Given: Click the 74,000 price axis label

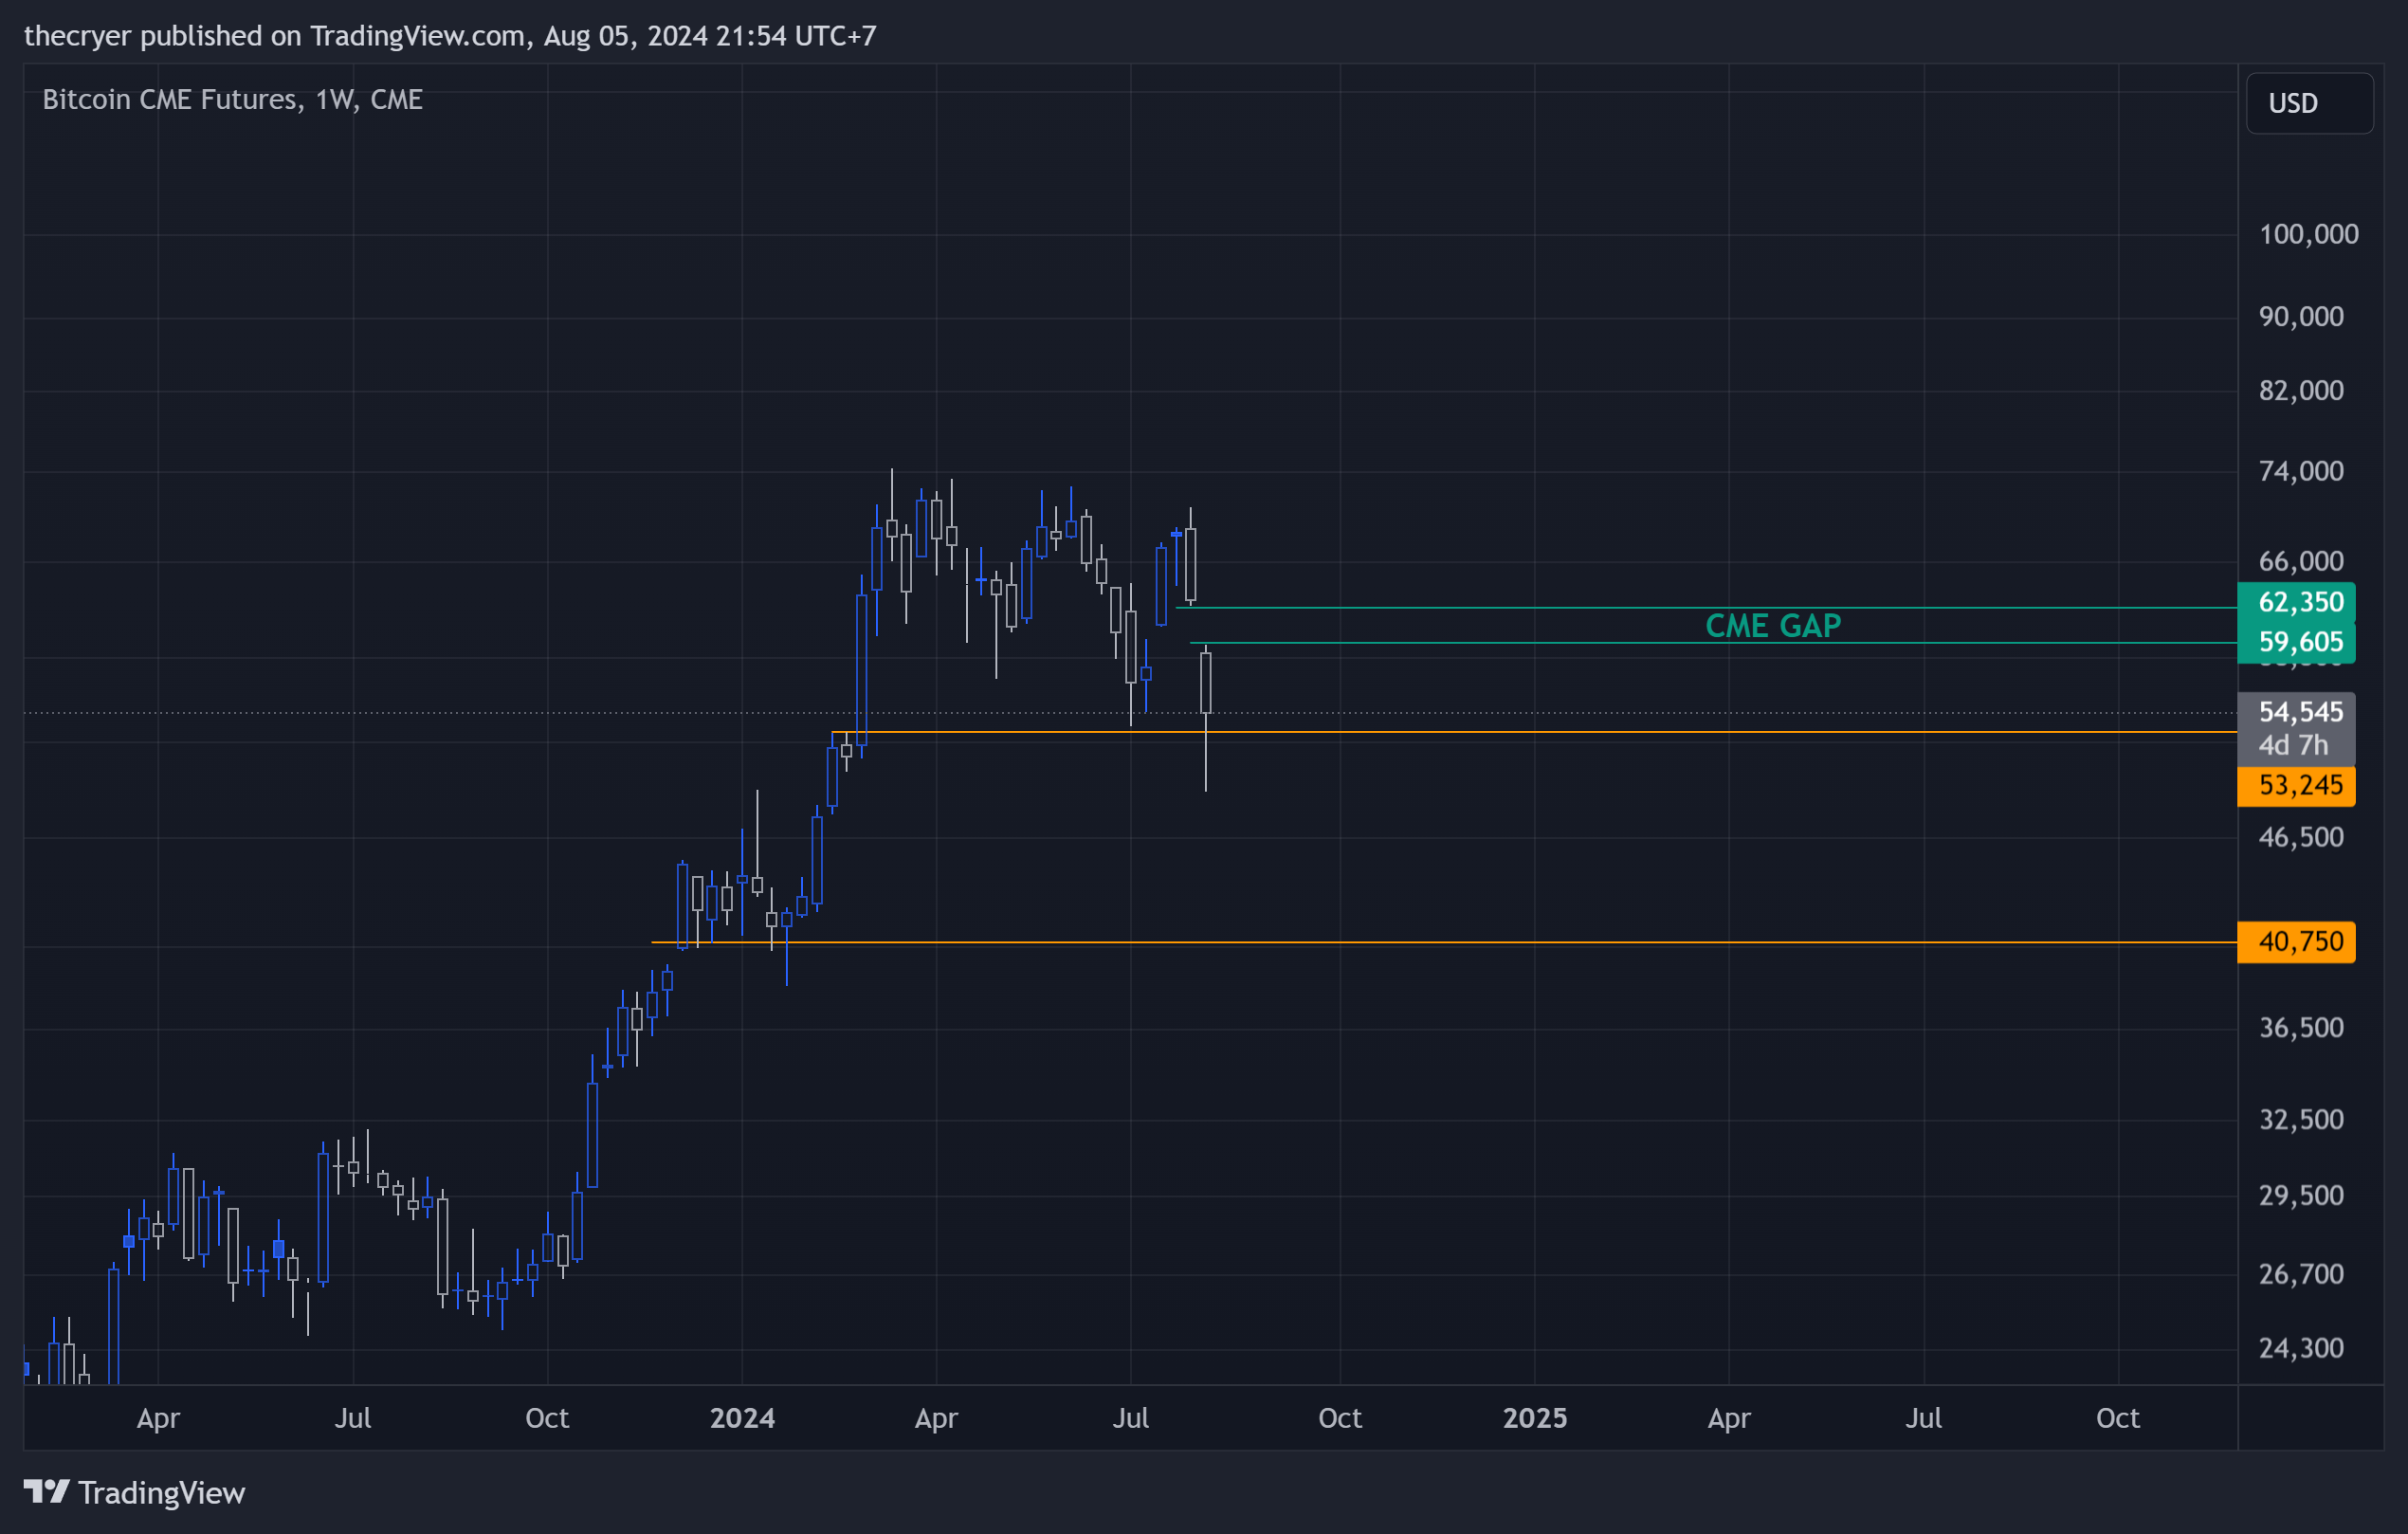Looking at the screenshot, I should 2300,471.
